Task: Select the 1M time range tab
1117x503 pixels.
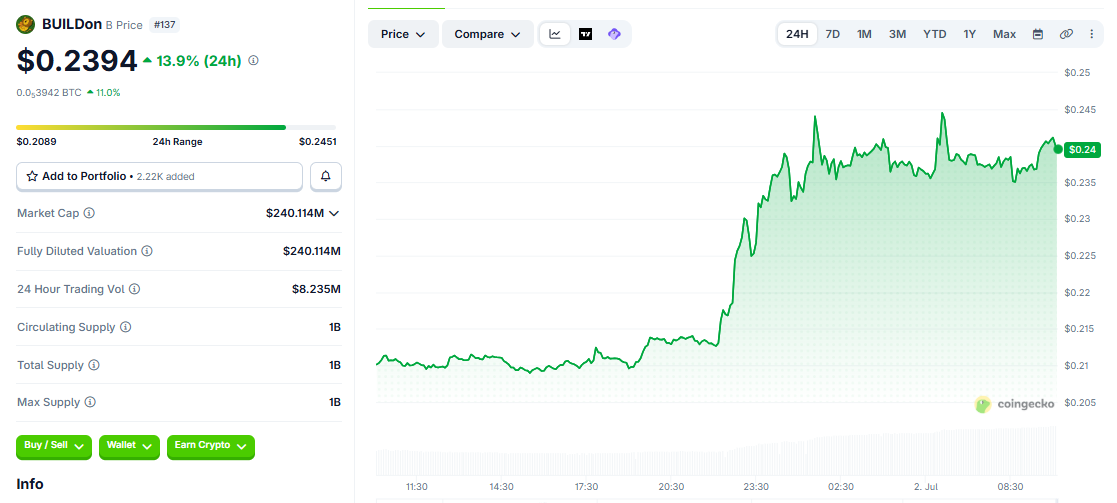Action: tap(864, 34)
